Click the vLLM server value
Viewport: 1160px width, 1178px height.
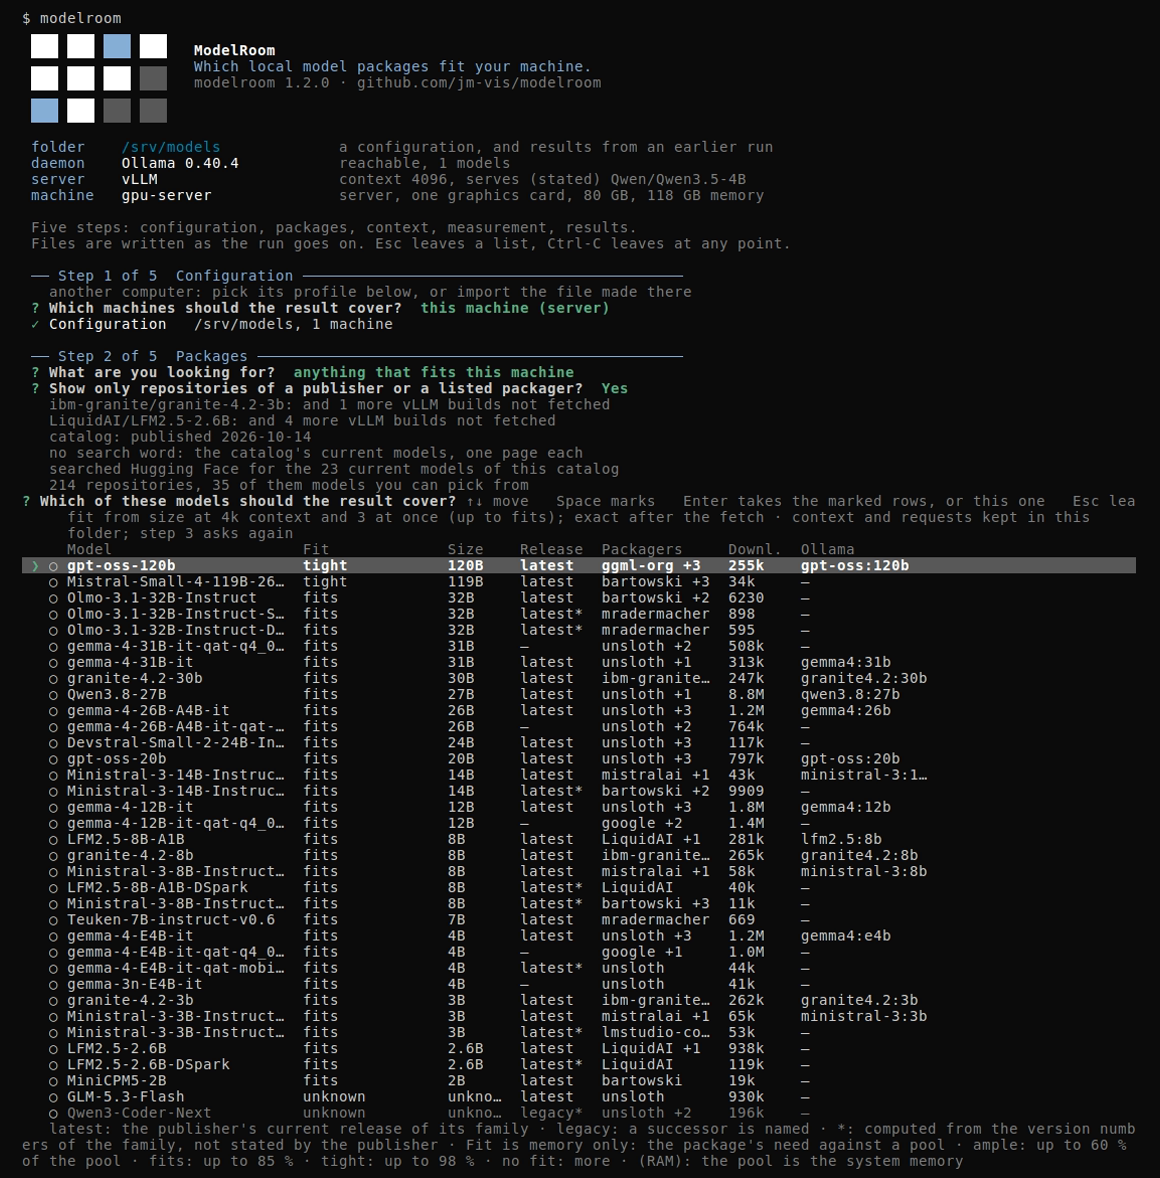pyautogui.click(x=139, y=180)
